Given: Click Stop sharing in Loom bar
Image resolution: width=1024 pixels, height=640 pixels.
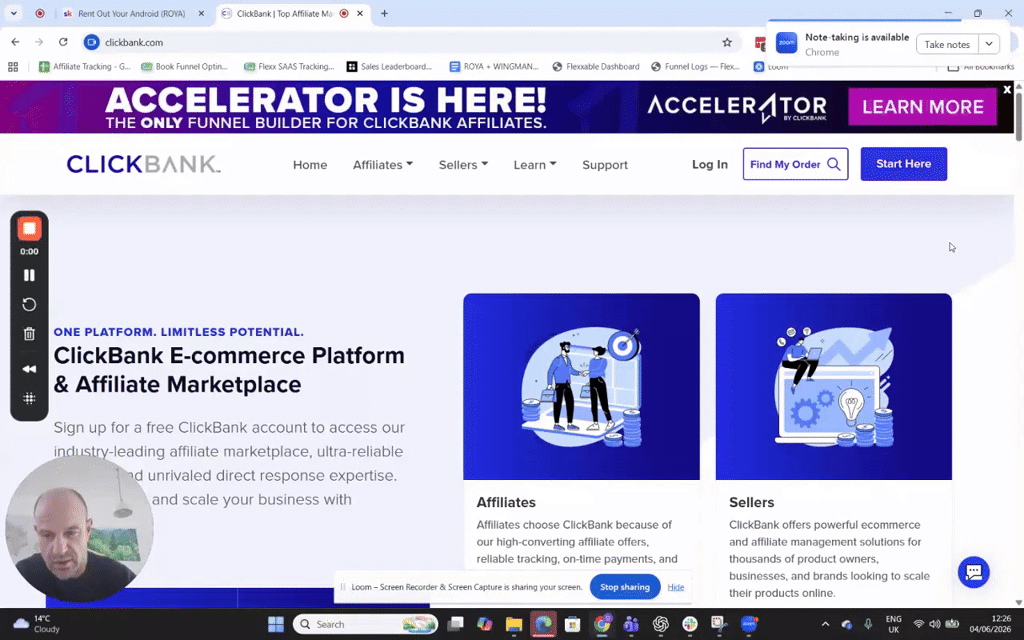Looking at the screenshot, I should click(x=625, y=586).
